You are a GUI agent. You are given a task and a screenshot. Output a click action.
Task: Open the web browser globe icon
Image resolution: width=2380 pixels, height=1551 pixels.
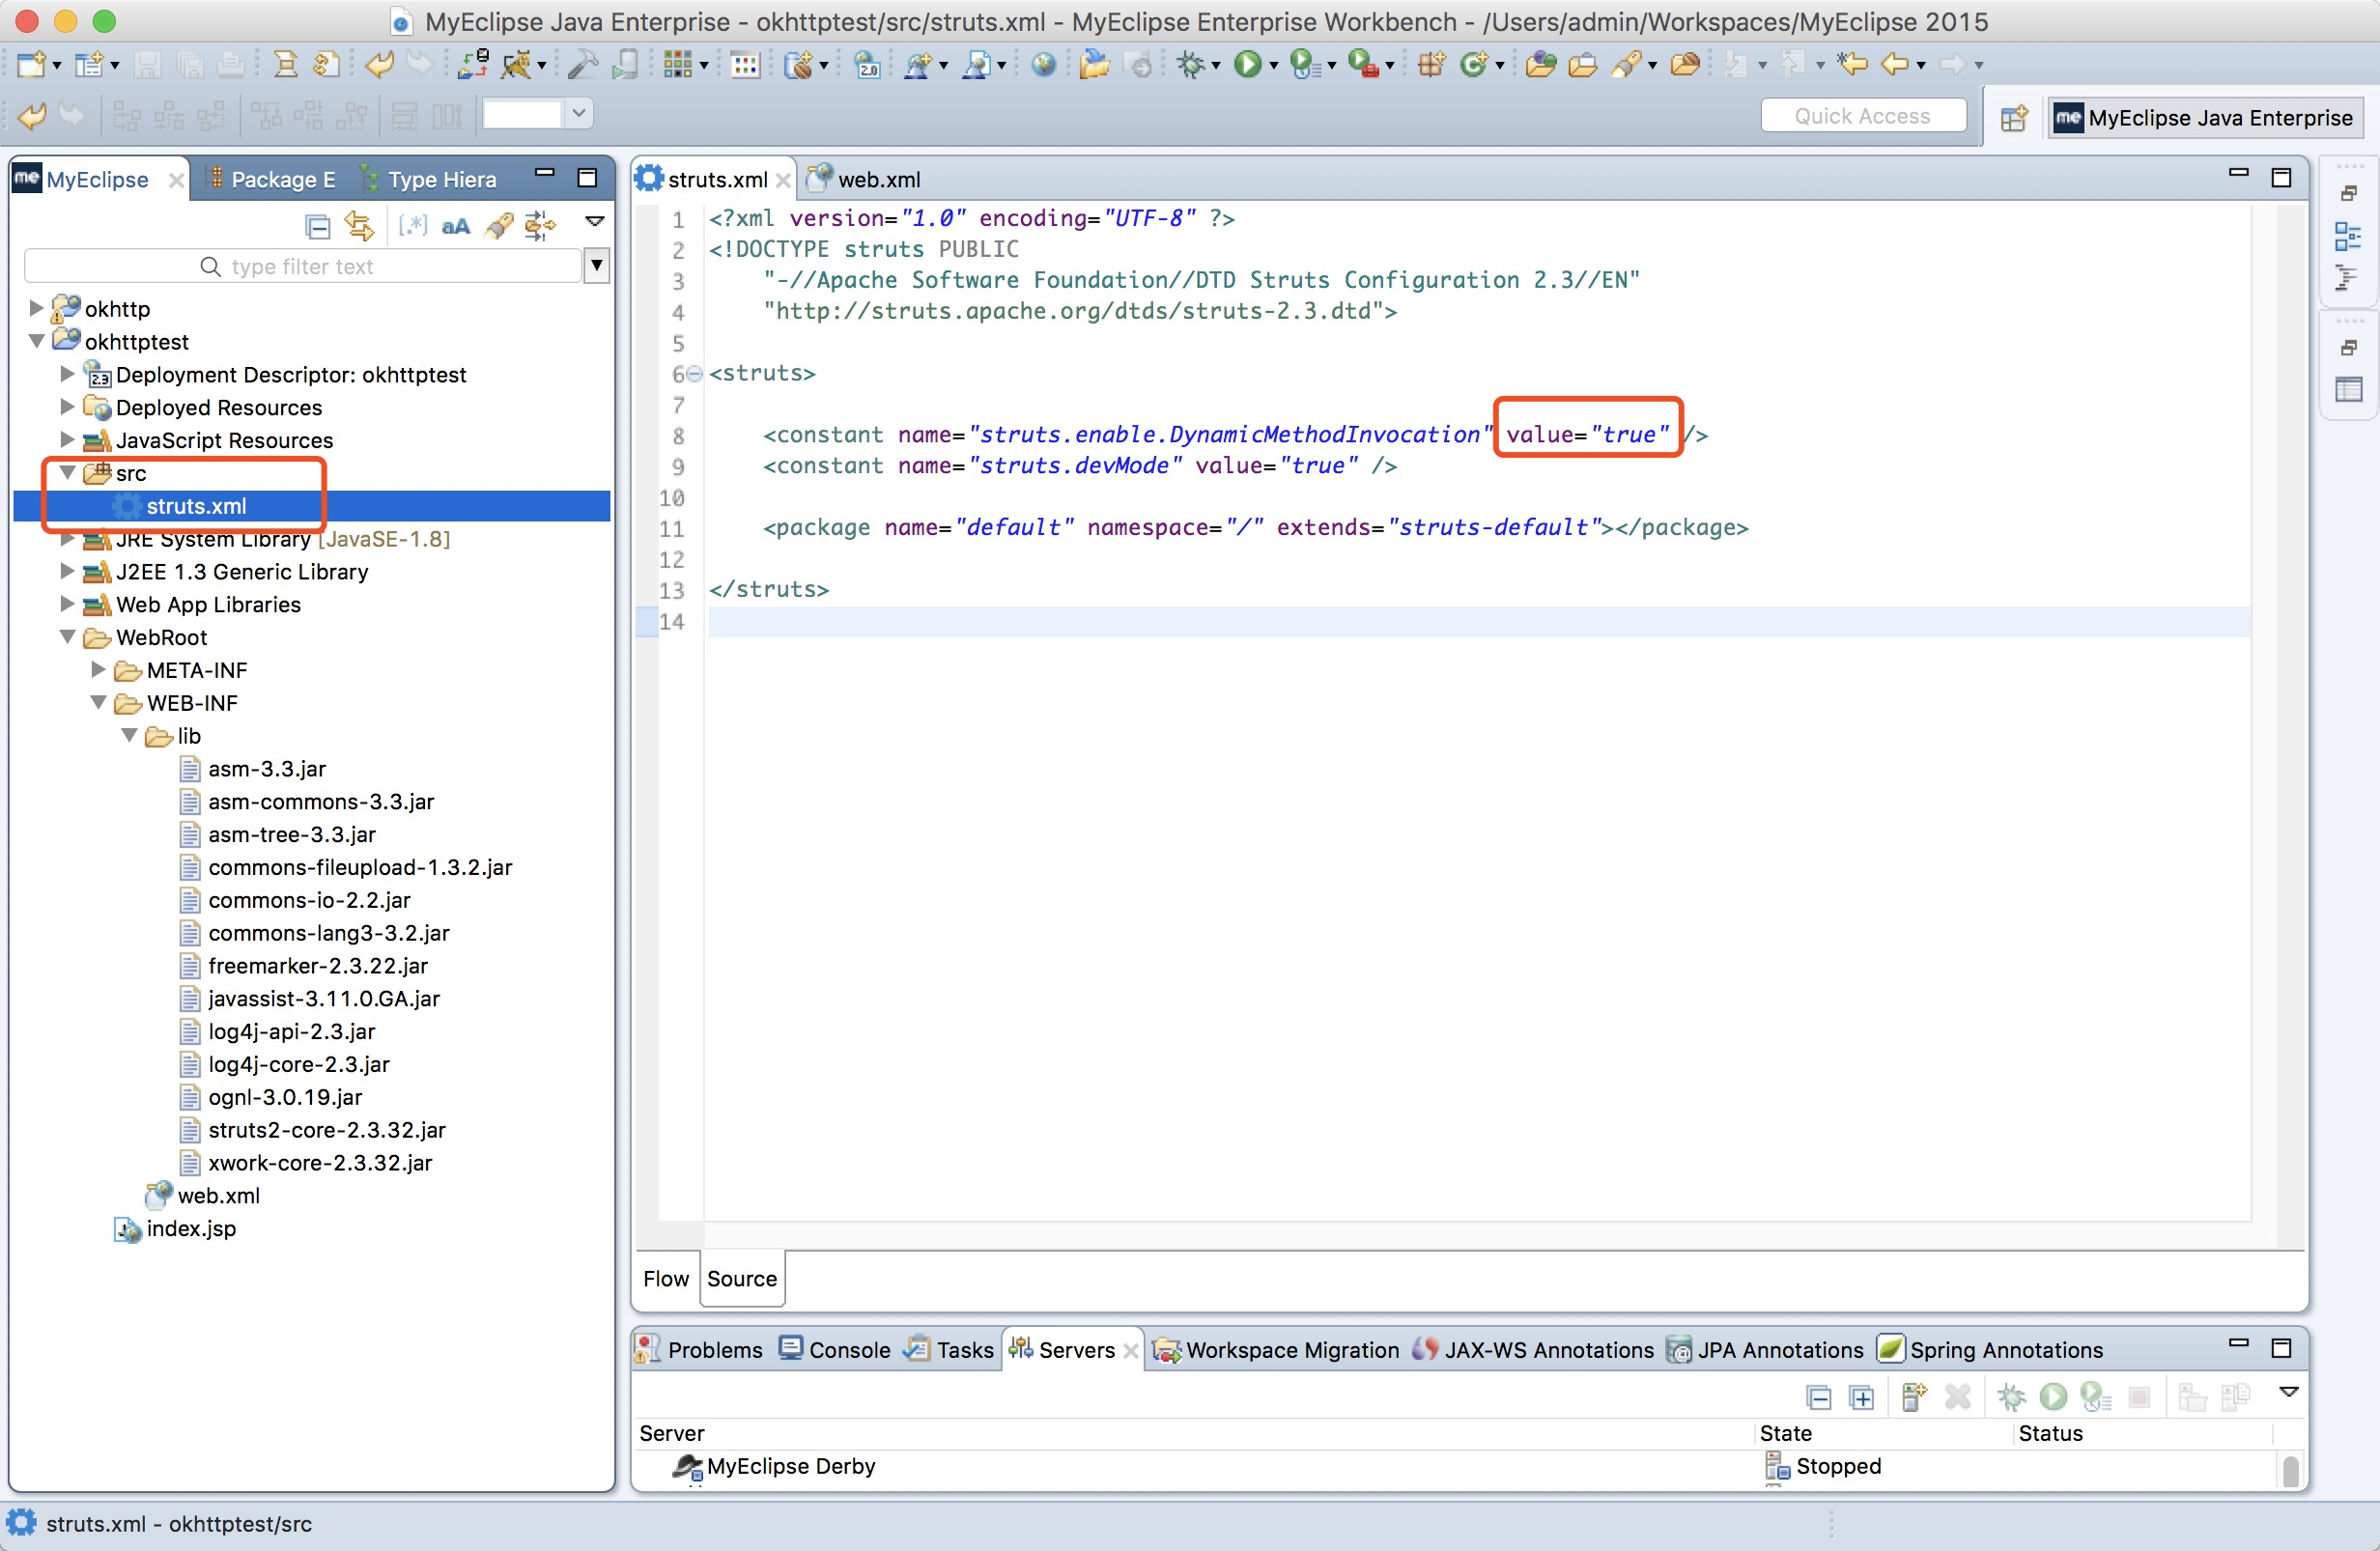click(x=1043, y=65)
